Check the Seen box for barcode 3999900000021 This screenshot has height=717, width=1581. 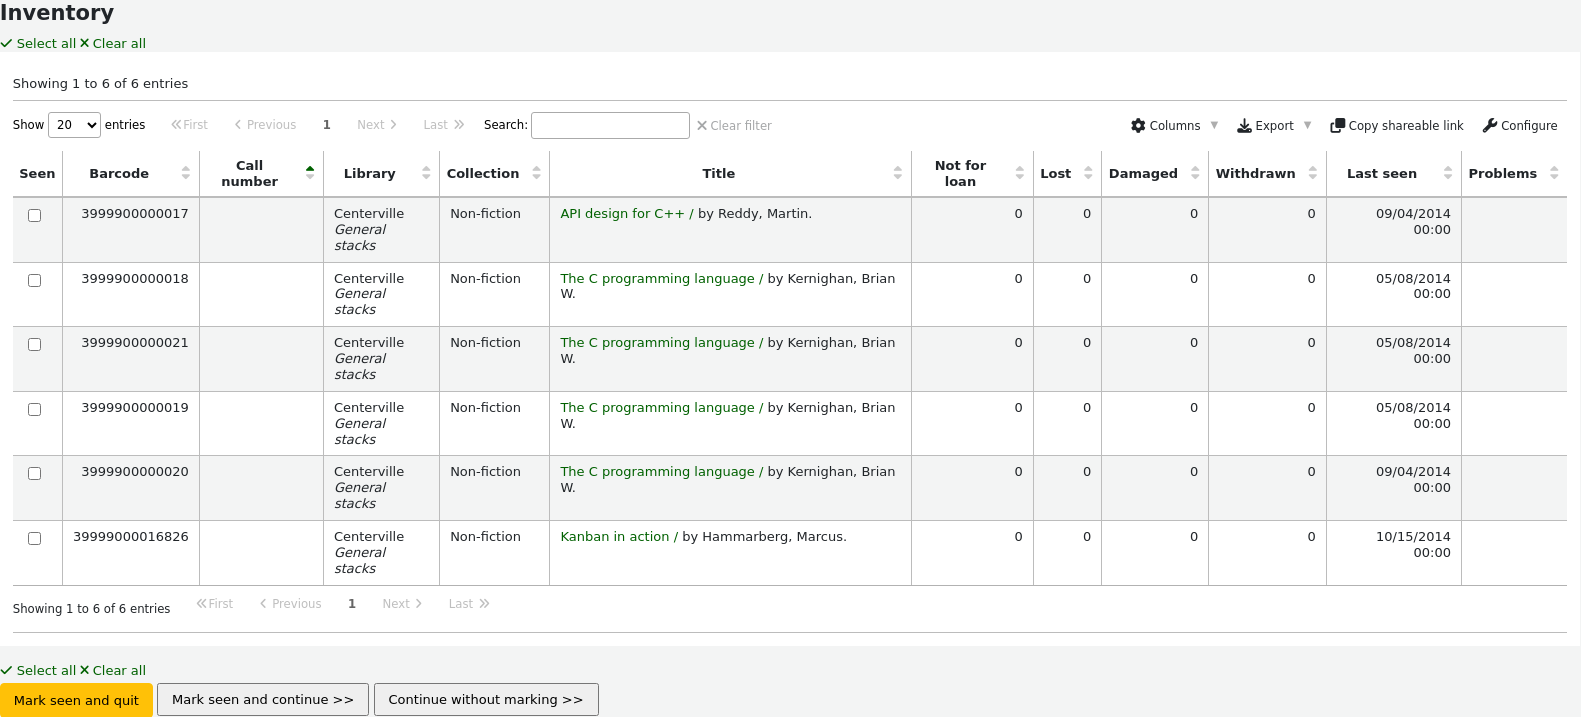pyautogui.click(x=35, y=345)
